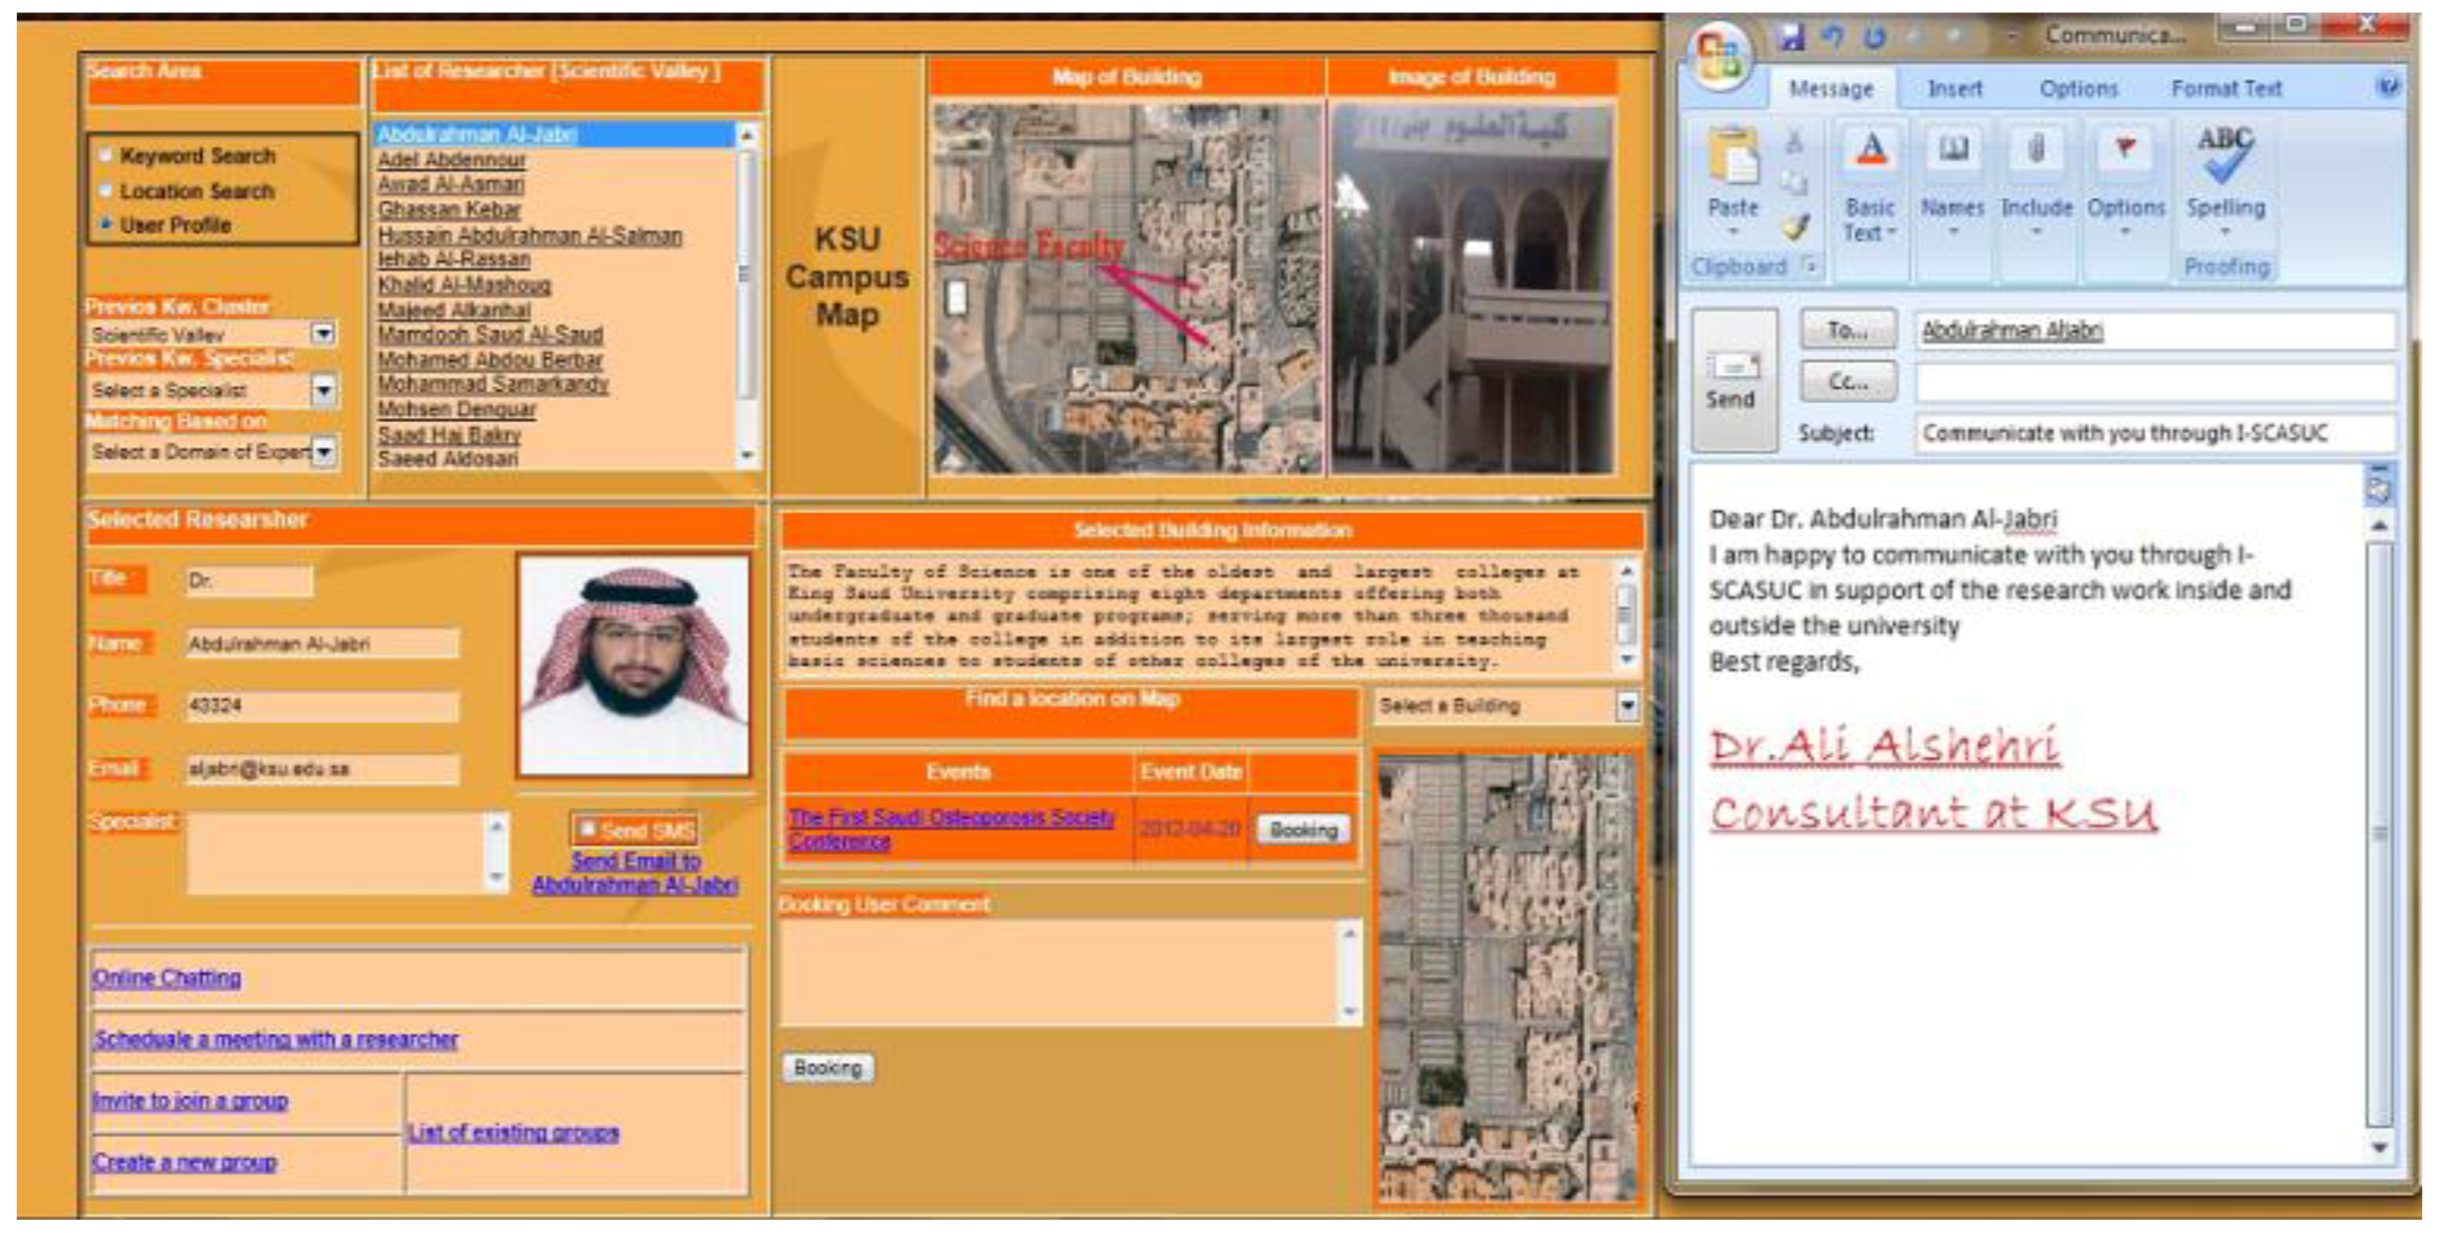
Task: Click the To... recipients button
Action: coord(1848,329)
